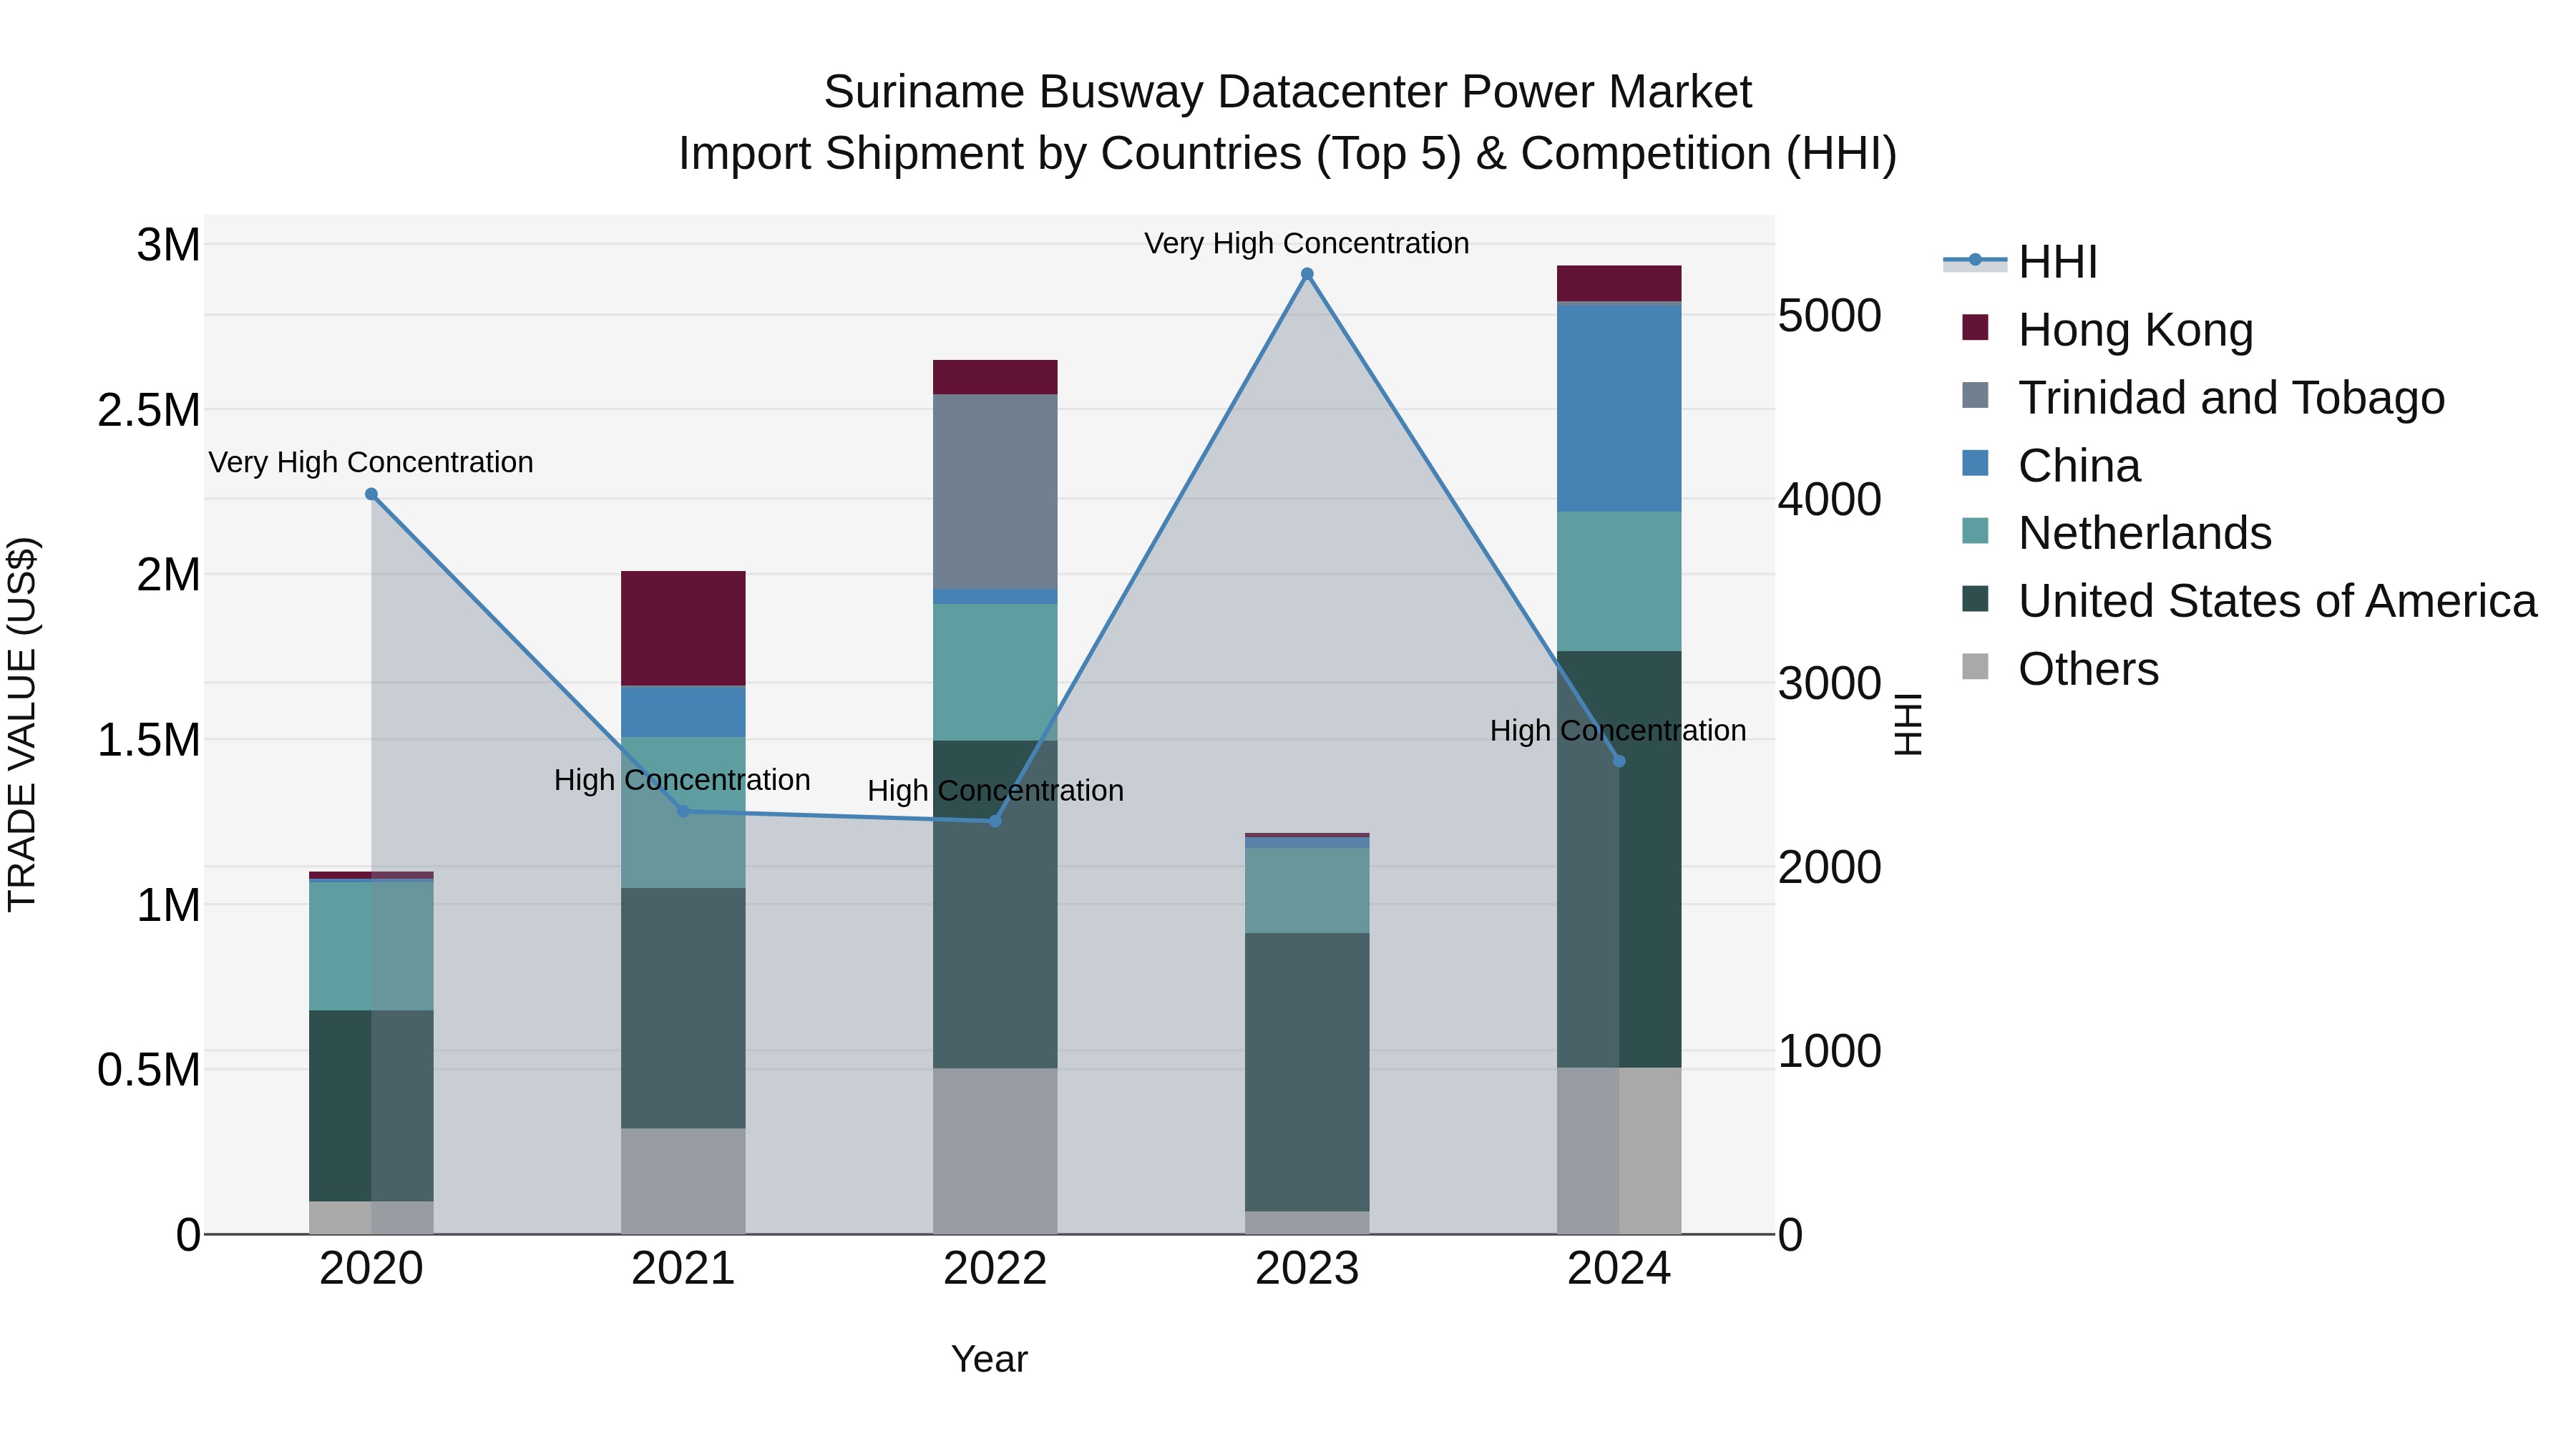2576x1449 pixels.
Task: Click the 2022 High Concentration annotation
Action: (x=995, y=791)
